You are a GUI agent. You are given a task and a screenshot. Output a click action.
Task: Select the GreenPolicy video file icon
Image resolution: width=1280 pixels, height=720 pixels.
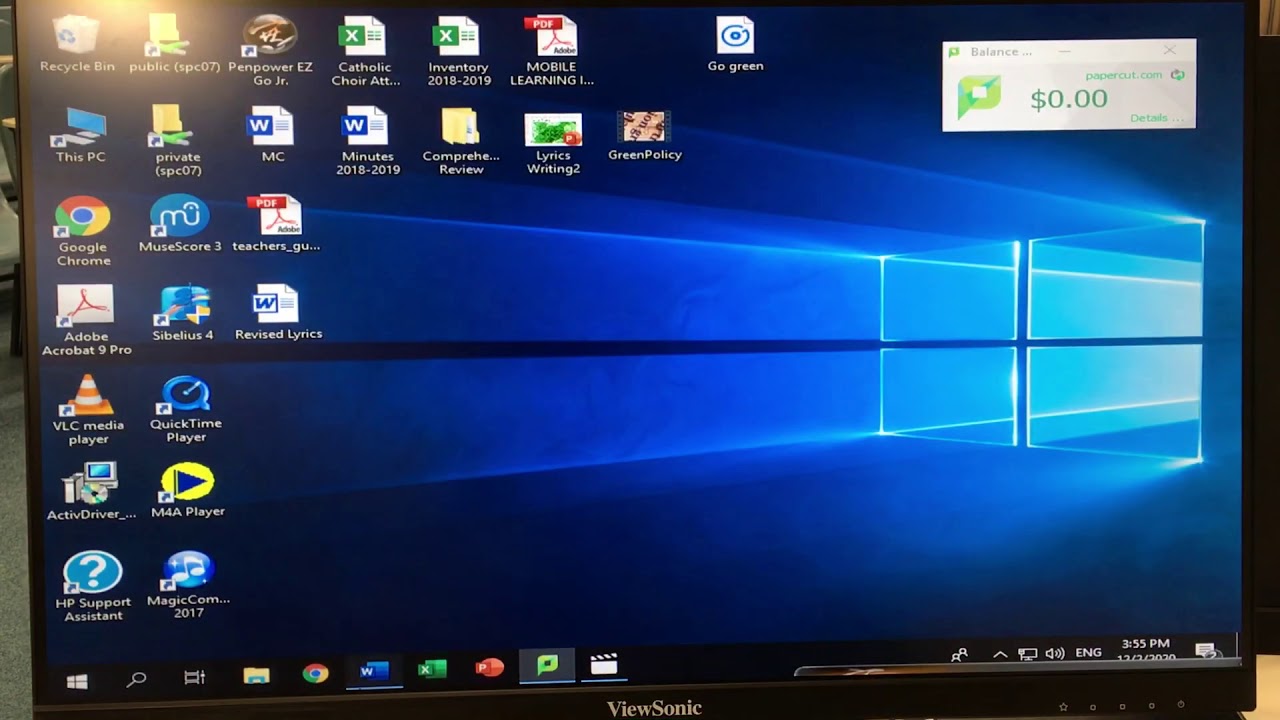tap(645, 136)
